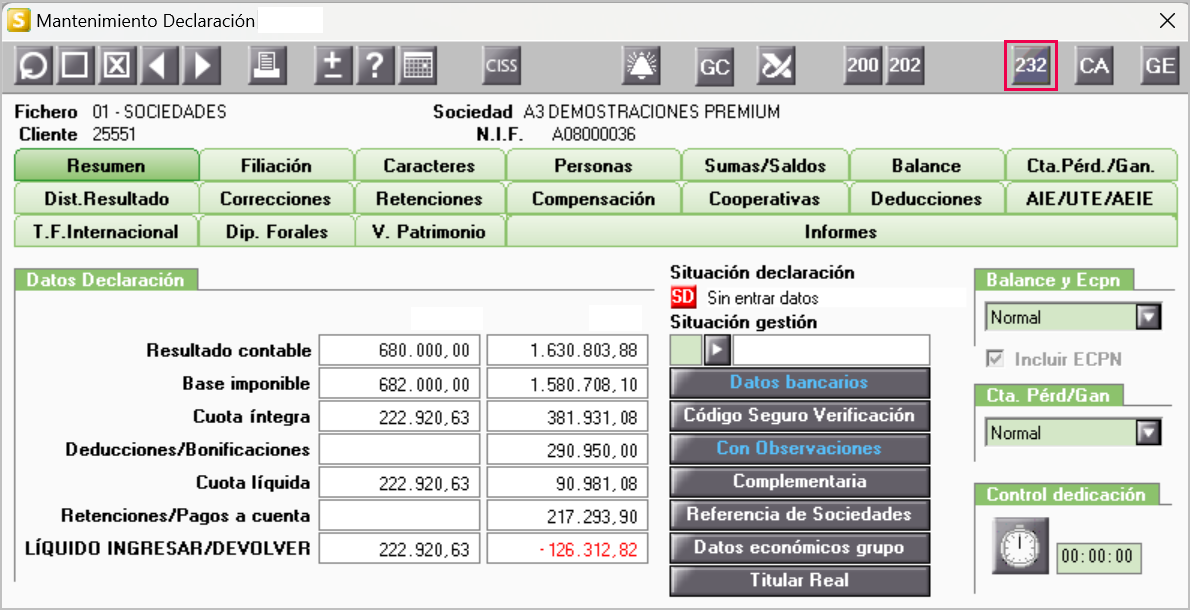Open the Dip. Forales tab
Screen dimensions: 1190x610
click(276, 231)
